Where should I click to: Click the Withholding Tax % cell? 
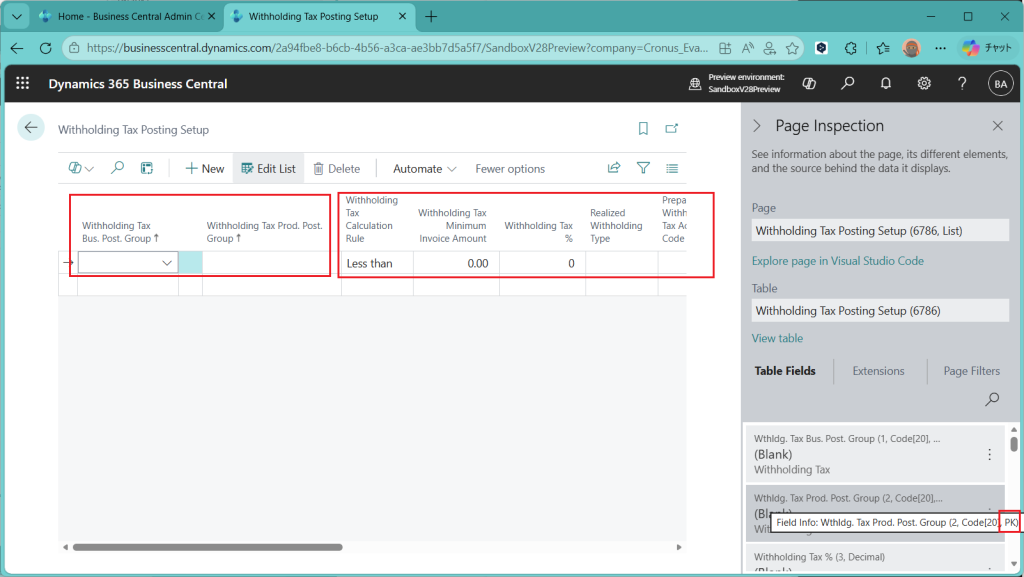(541, 263)
